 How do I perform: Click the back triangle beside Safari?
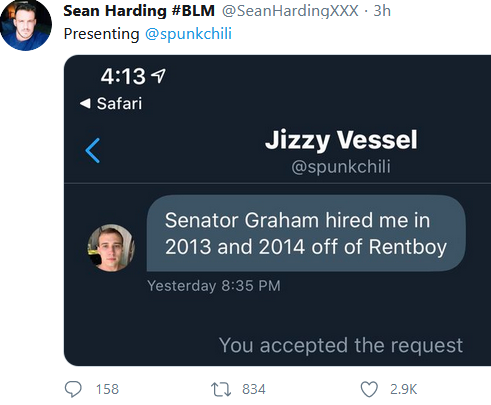point(85,103)
